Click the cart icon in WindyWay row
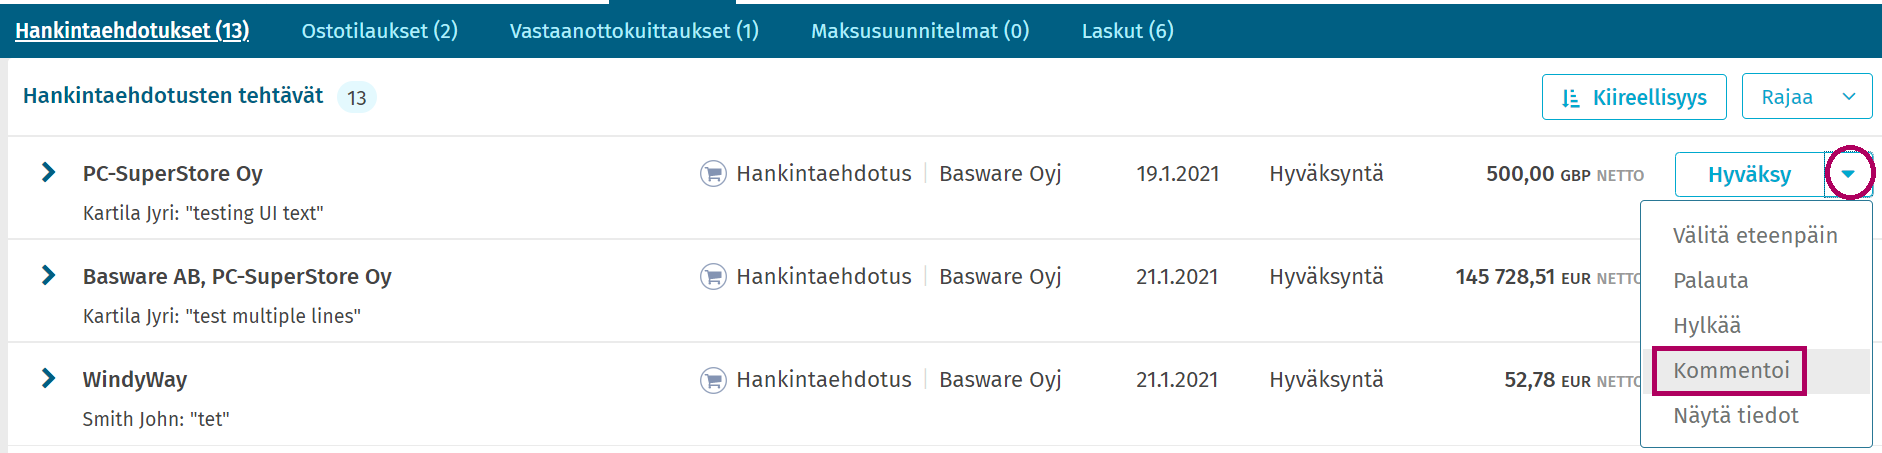This screenshot has width=1882, height=453. pos(713,380)
